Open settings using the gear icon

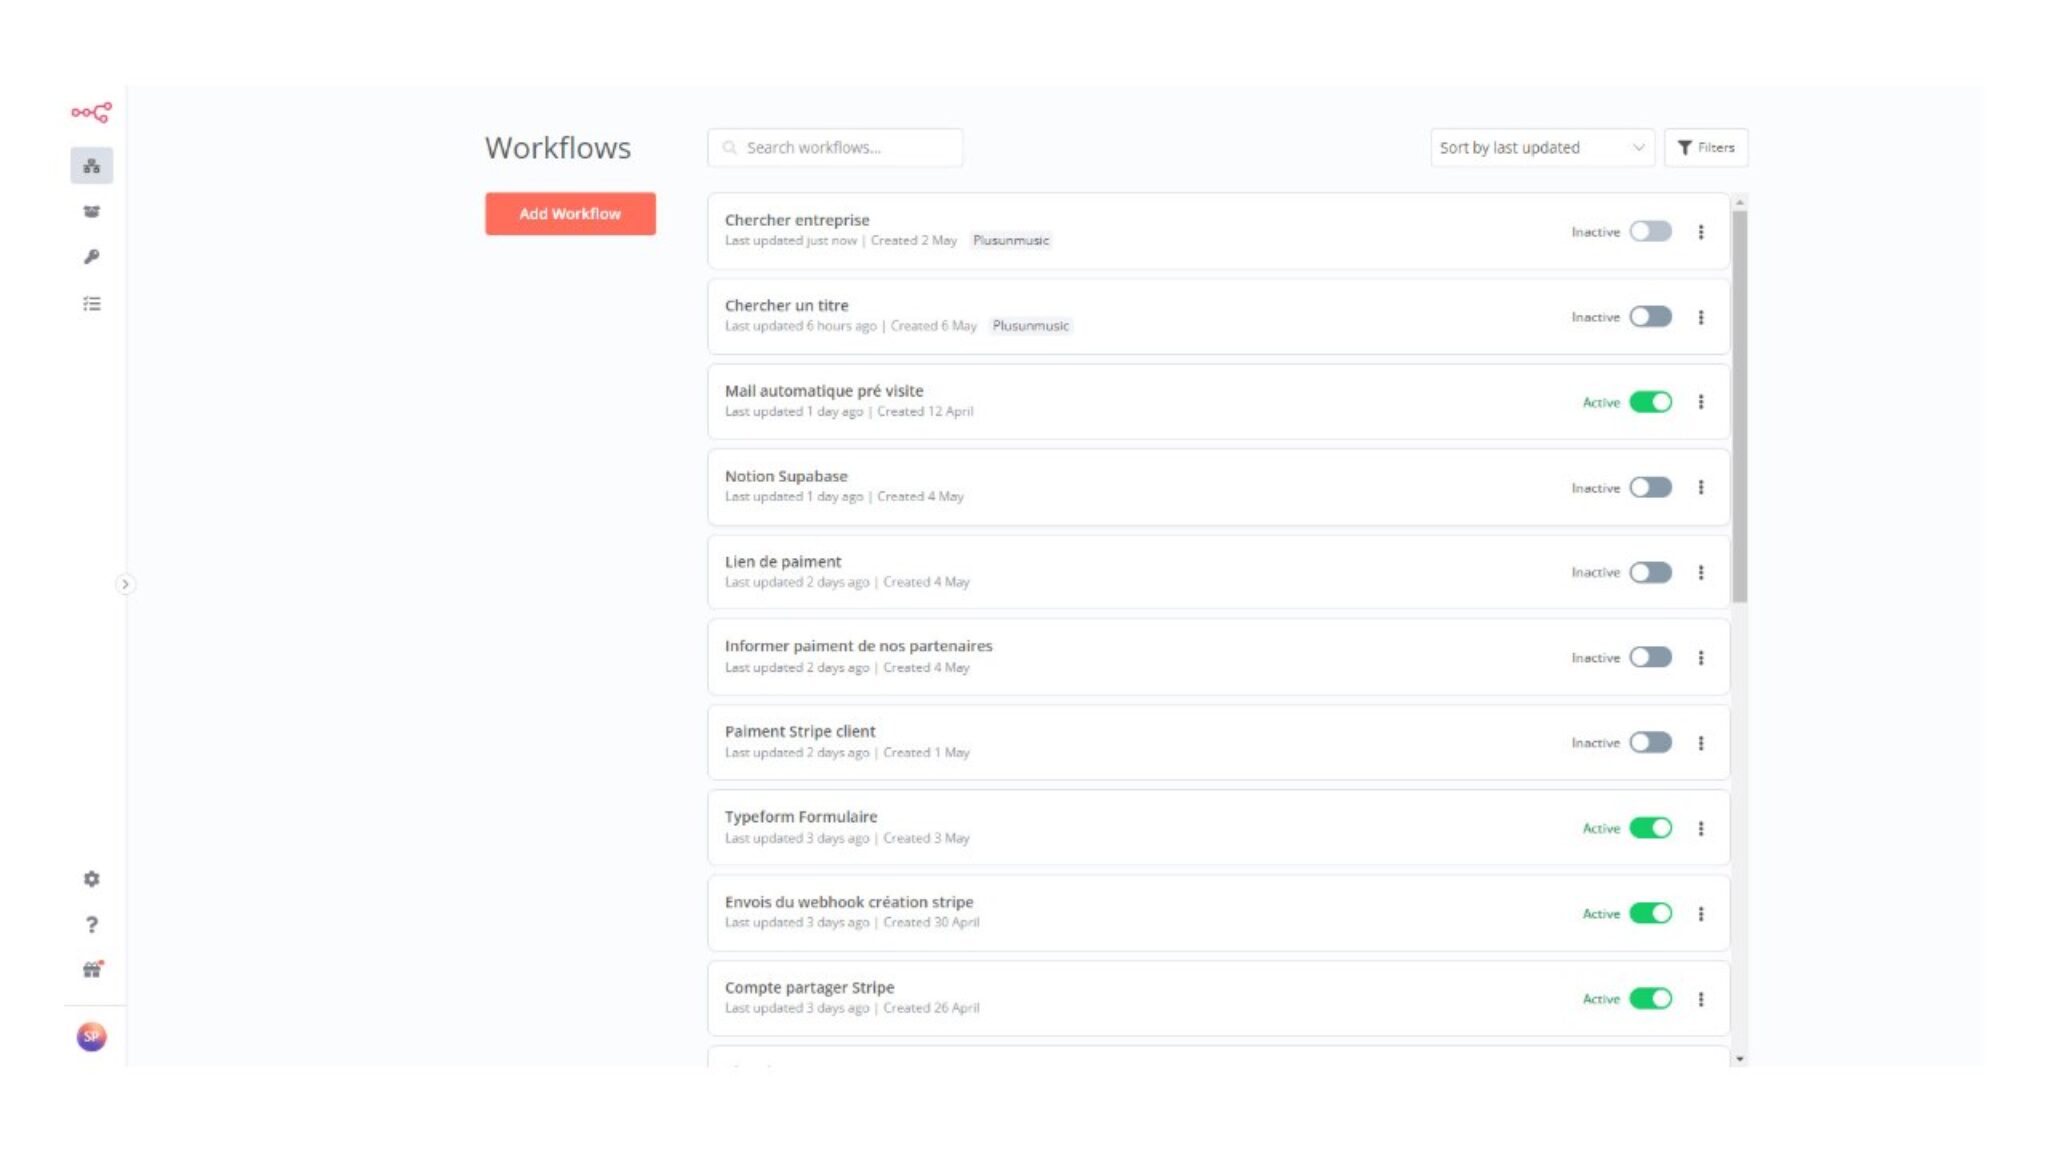[x=92, y=879]
